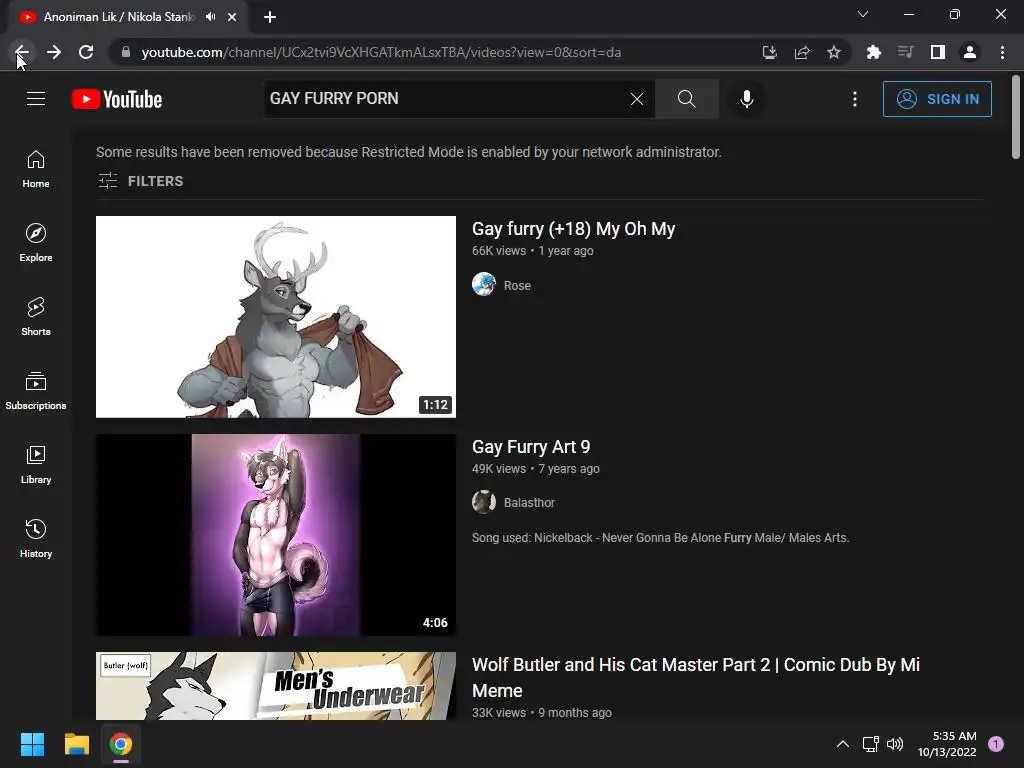Click the padlock site info icon

[x=126, y=52]
